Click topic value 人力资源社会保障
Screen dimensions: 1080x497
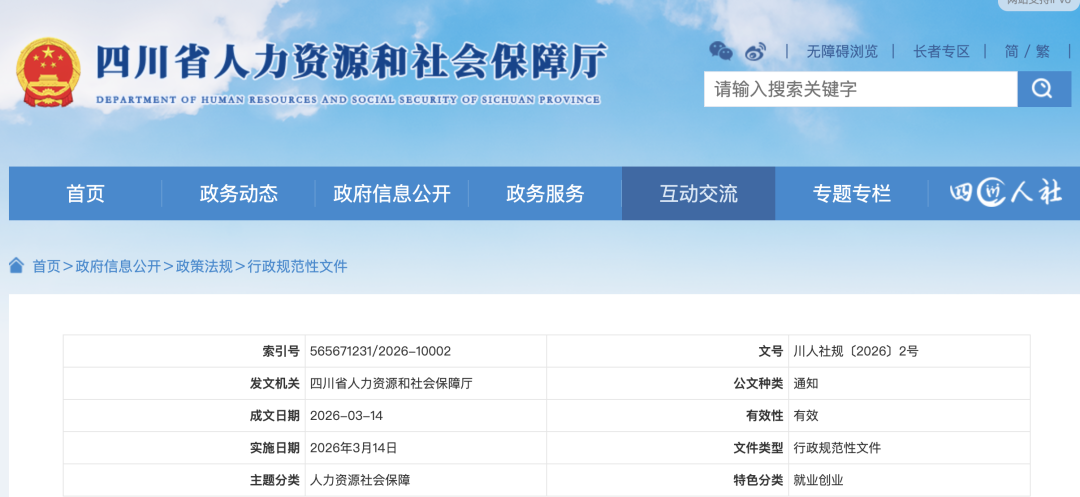coord(360,480)
